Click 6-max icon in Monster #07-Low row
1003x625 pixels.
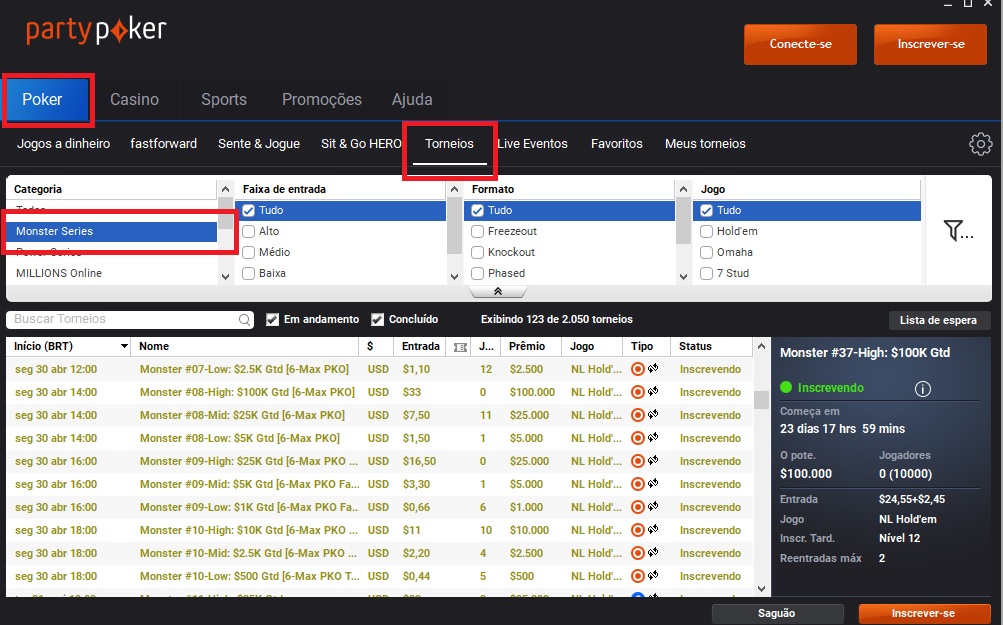click(653, 368)
